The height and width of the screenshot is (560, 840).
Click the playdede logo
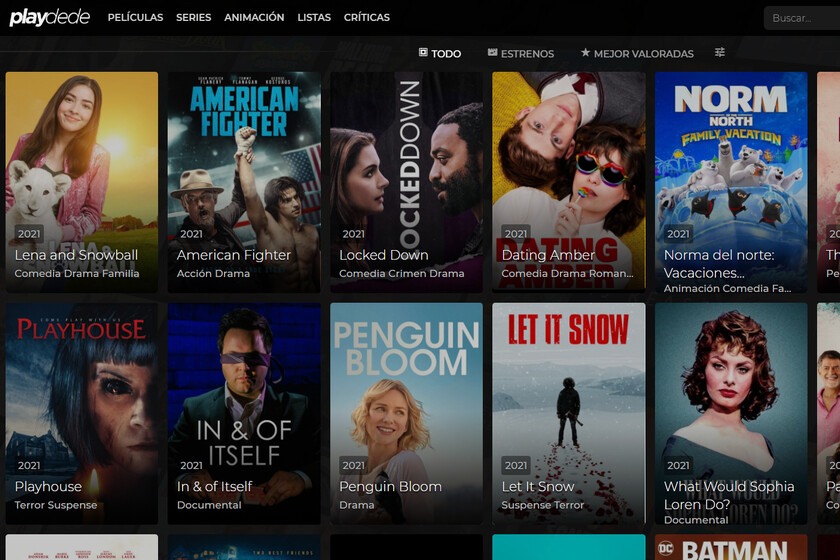click(50, 17)
